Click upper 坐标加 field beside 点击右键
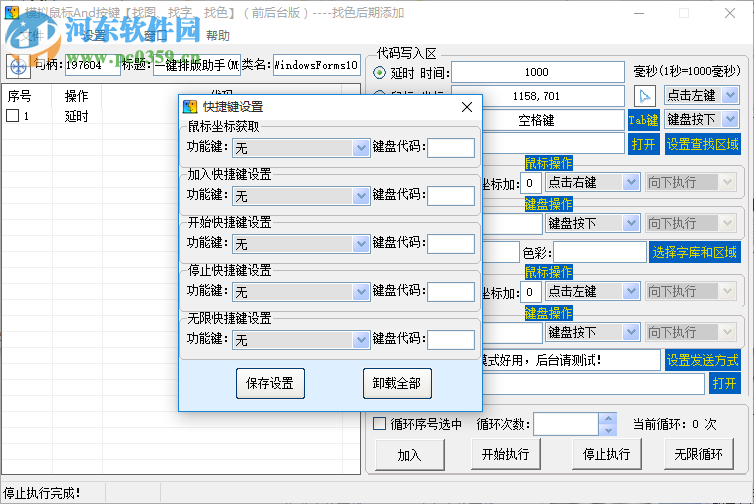This screenshot has height=504, width=754. 531,183
